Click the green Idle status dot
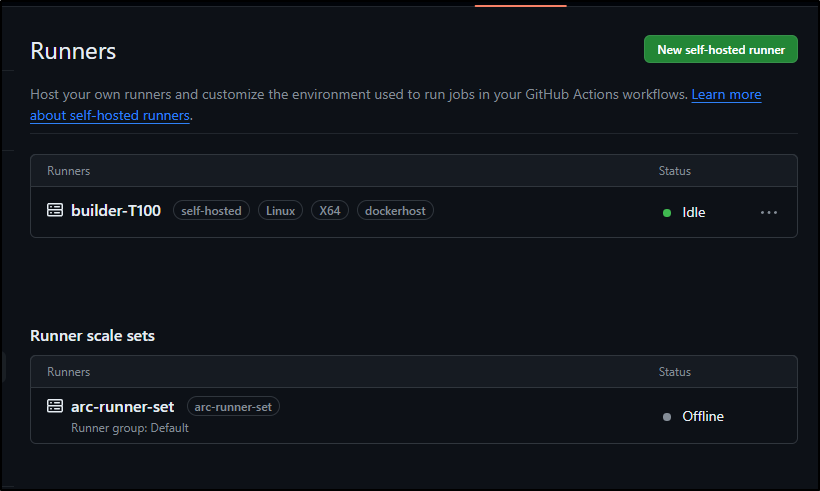820x491 pixels. [667, 213]
